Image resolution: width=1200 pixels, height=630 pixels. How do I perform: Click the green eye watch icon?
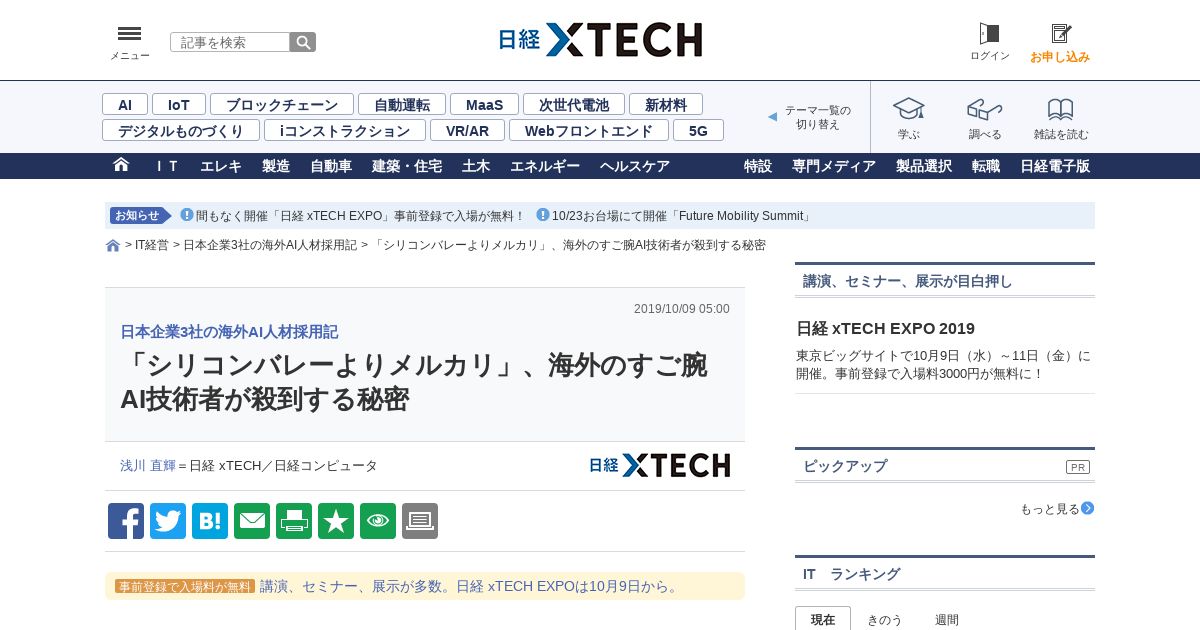(x=378, y=521)
